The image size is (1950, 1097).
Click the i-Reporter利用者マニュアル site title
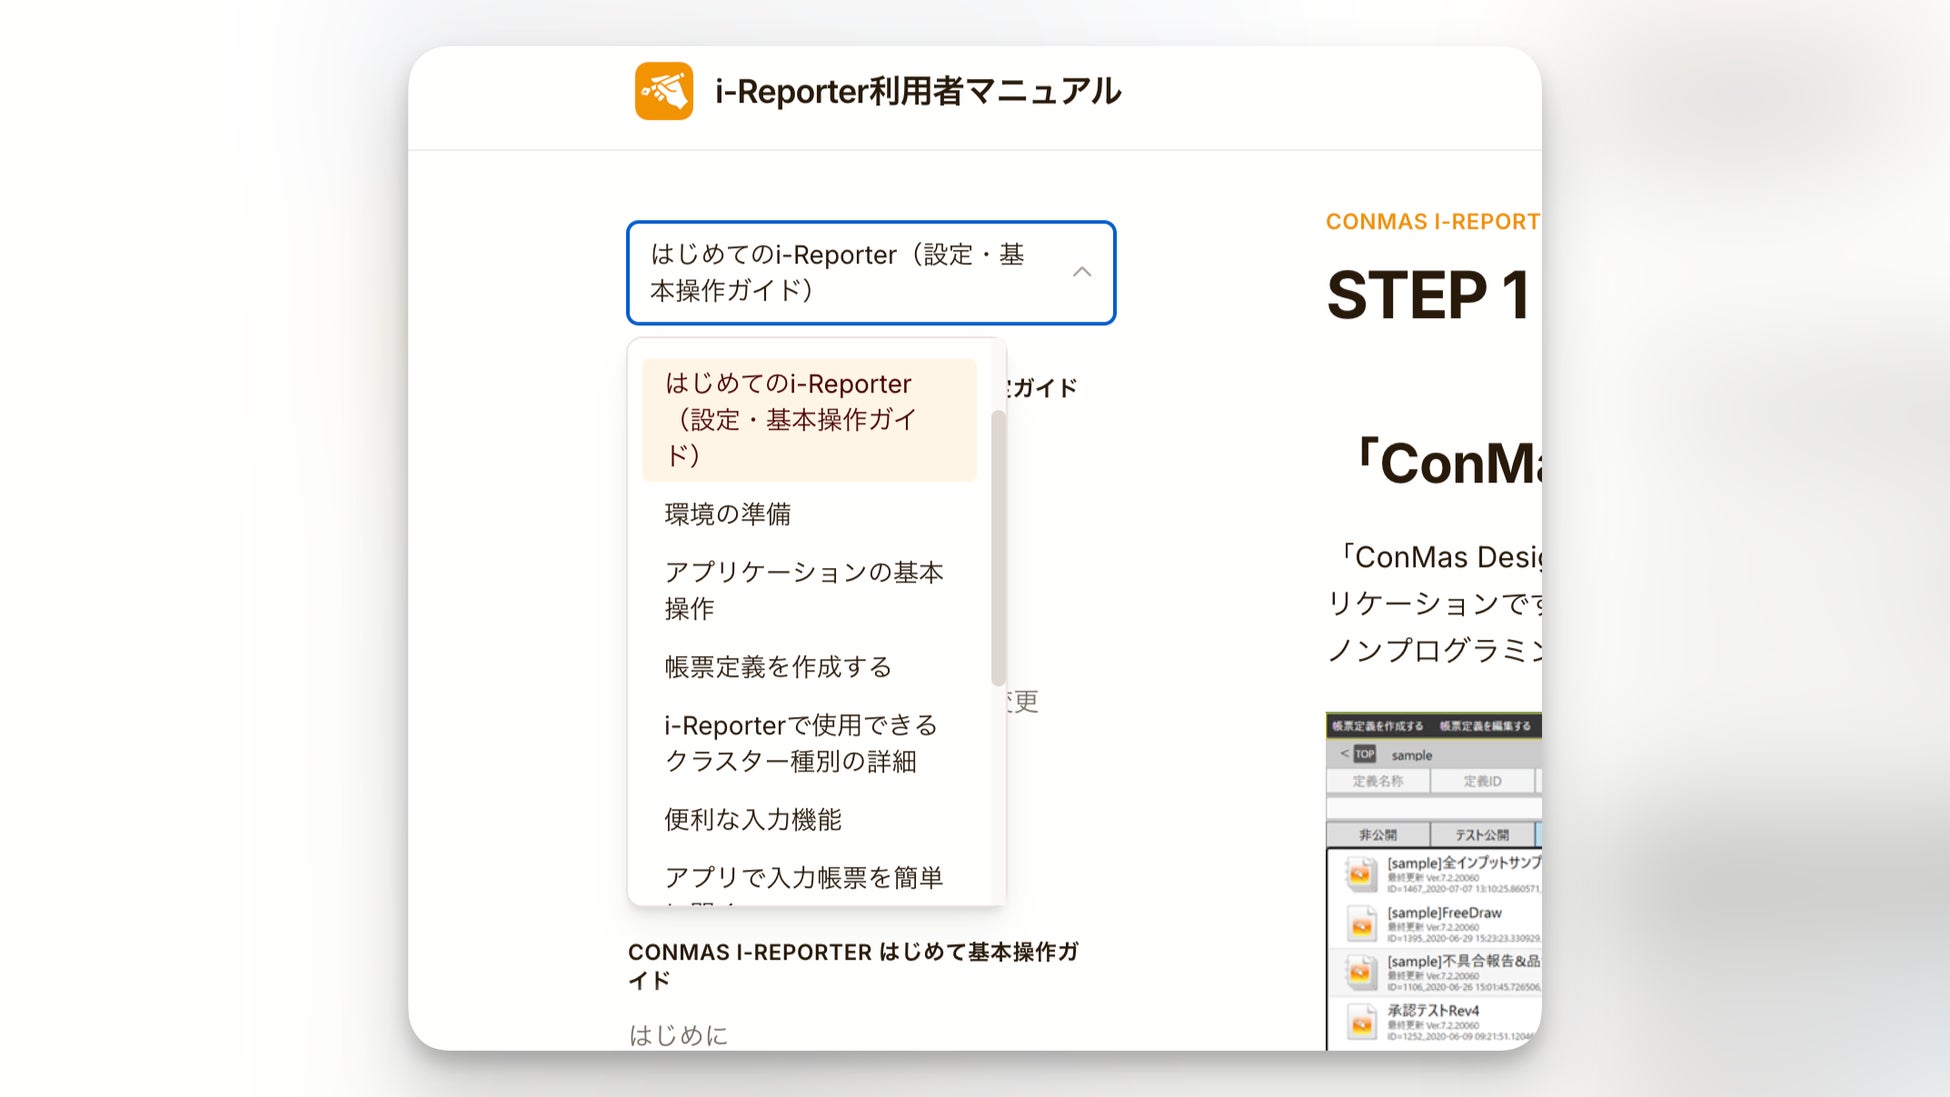tap(917, 91)
